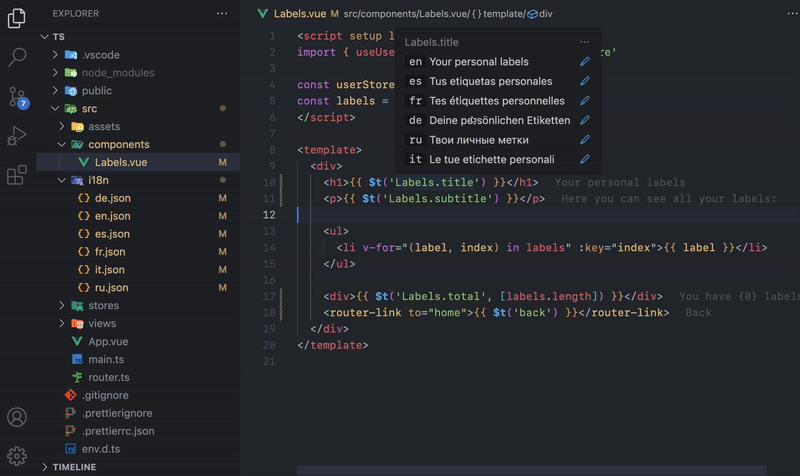Click the App.vue Vue file icon

(x=77, y=341)
